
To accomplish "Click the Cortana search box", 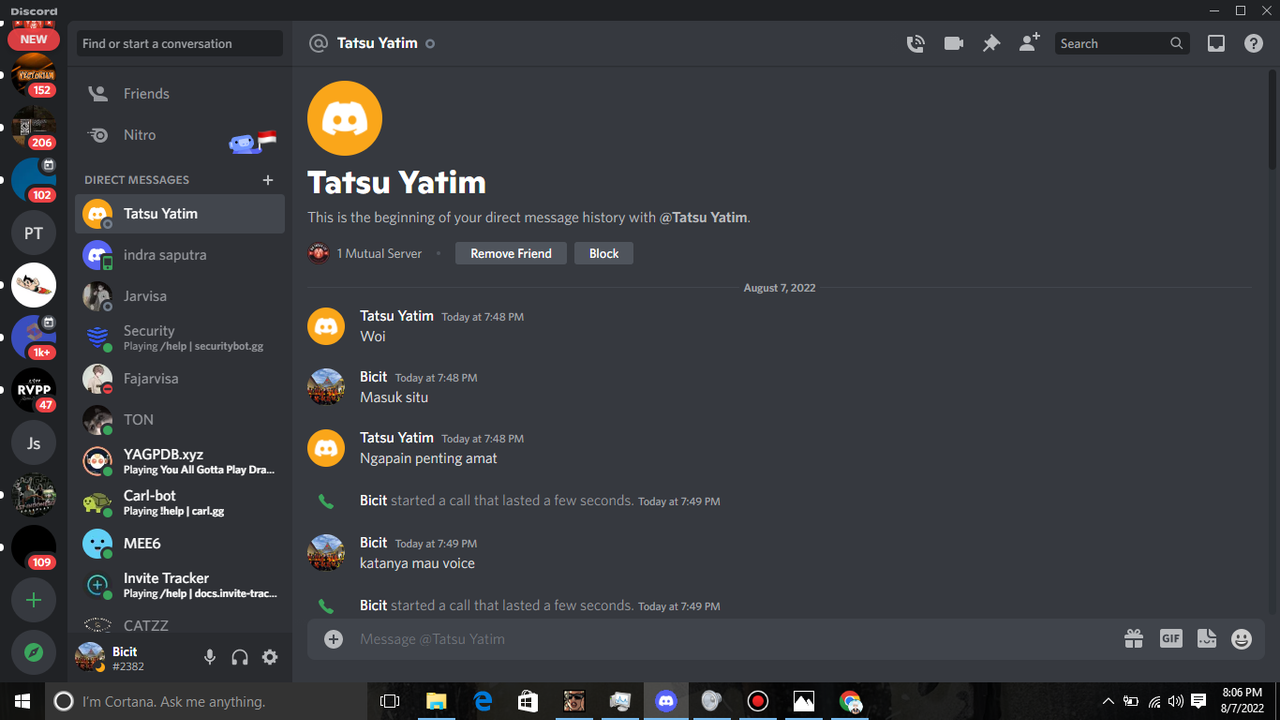I will (207, 701).
